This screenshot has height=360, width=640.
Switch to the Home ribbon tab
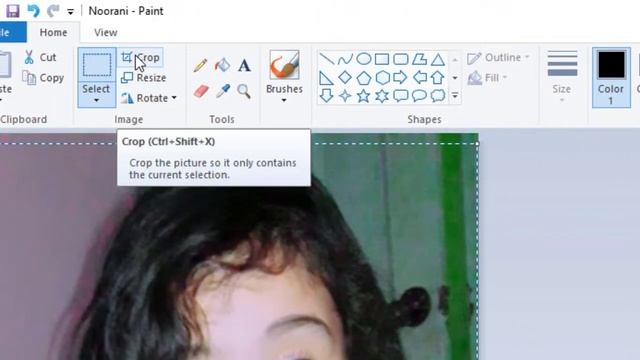coord(53,32)
